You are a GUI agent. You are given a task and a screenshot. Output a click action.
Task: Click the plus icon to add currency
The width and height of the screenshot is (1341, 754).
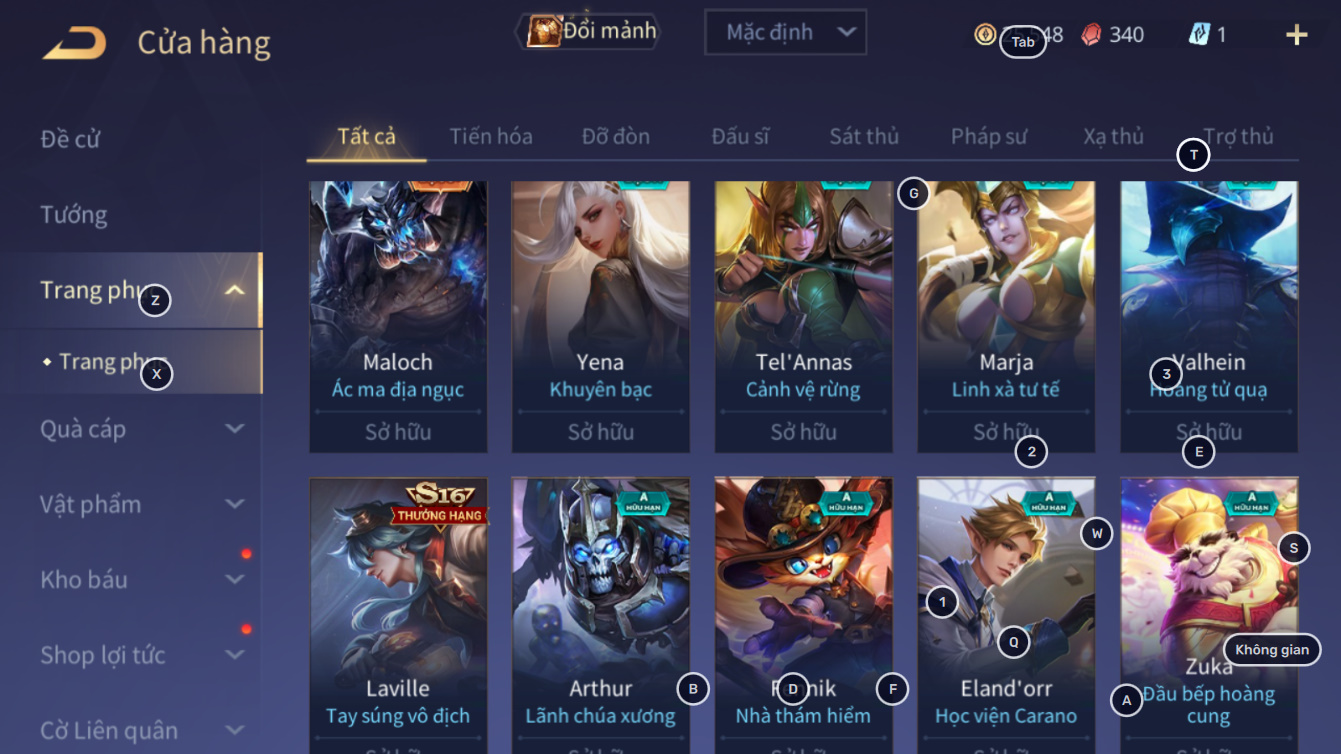[x=1296, y=35]
